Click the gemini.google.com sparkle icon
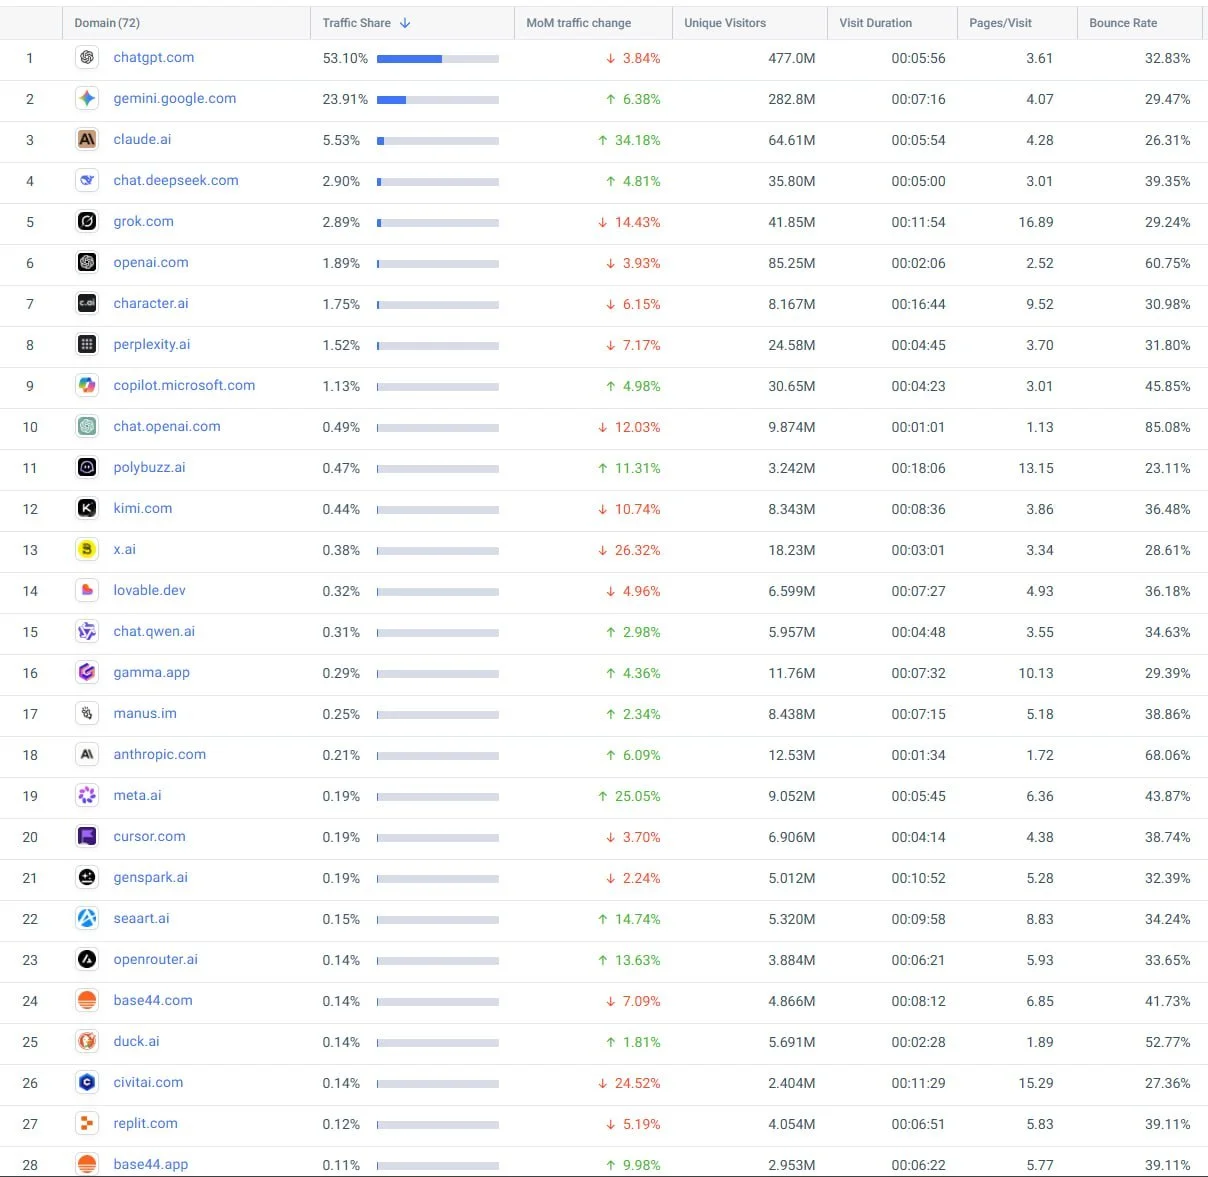This screenshot has height=1177, width=1208. tap(87, 99)
